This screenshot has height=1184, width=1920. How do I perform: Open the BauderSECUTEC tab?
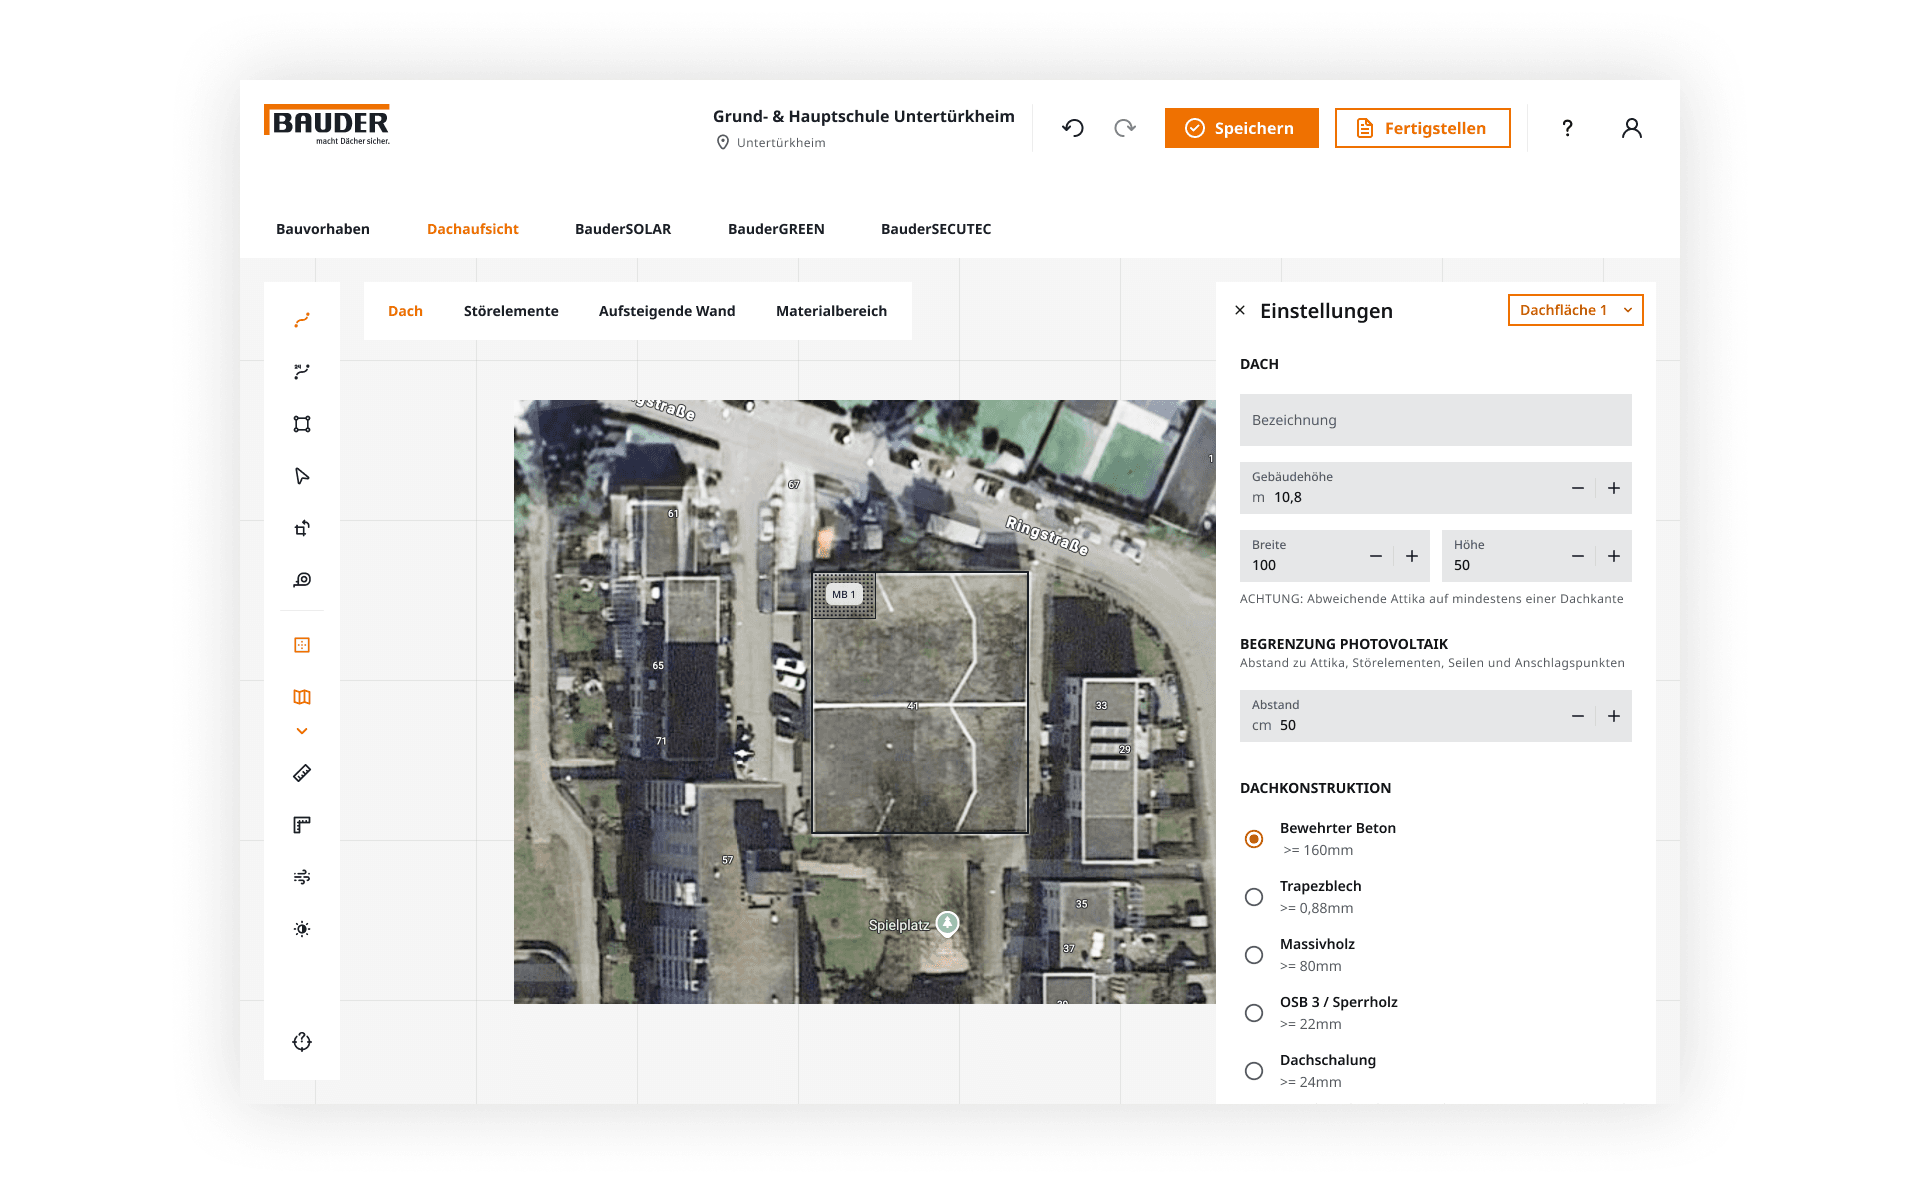(x=936, y=229)
